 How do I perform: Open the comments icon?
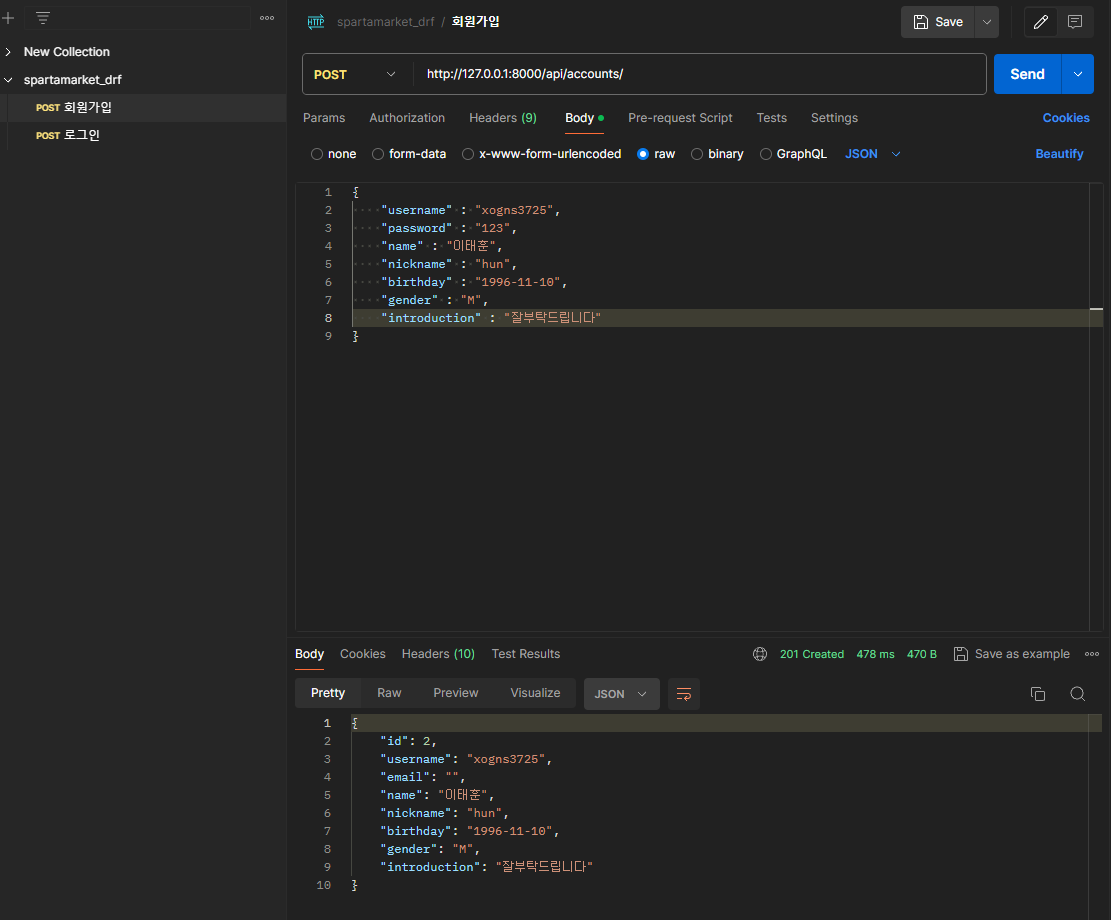pyautogui.click(x=1075, y=22)
